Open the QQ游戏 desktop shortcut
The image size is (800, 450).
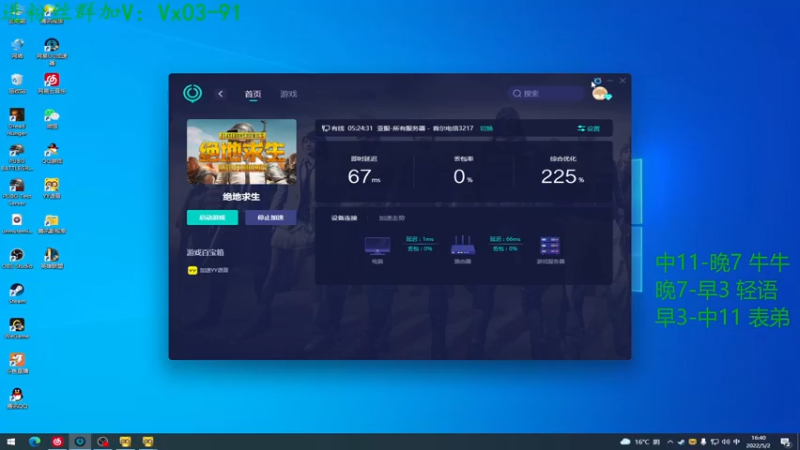52,154
